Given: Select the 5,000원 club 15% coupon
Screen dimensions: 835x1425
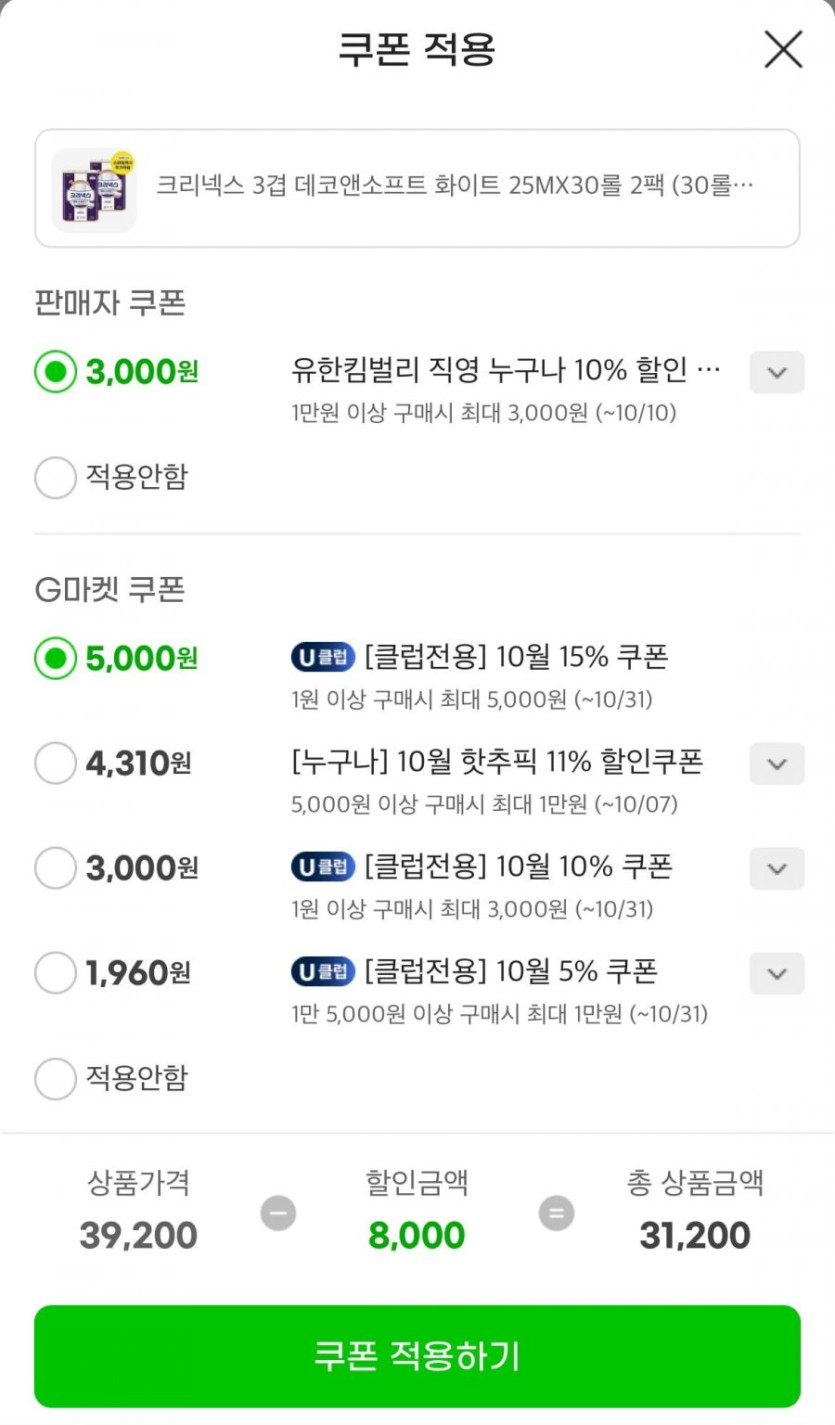Looking at the screenshot, I should tap(55, 658).
